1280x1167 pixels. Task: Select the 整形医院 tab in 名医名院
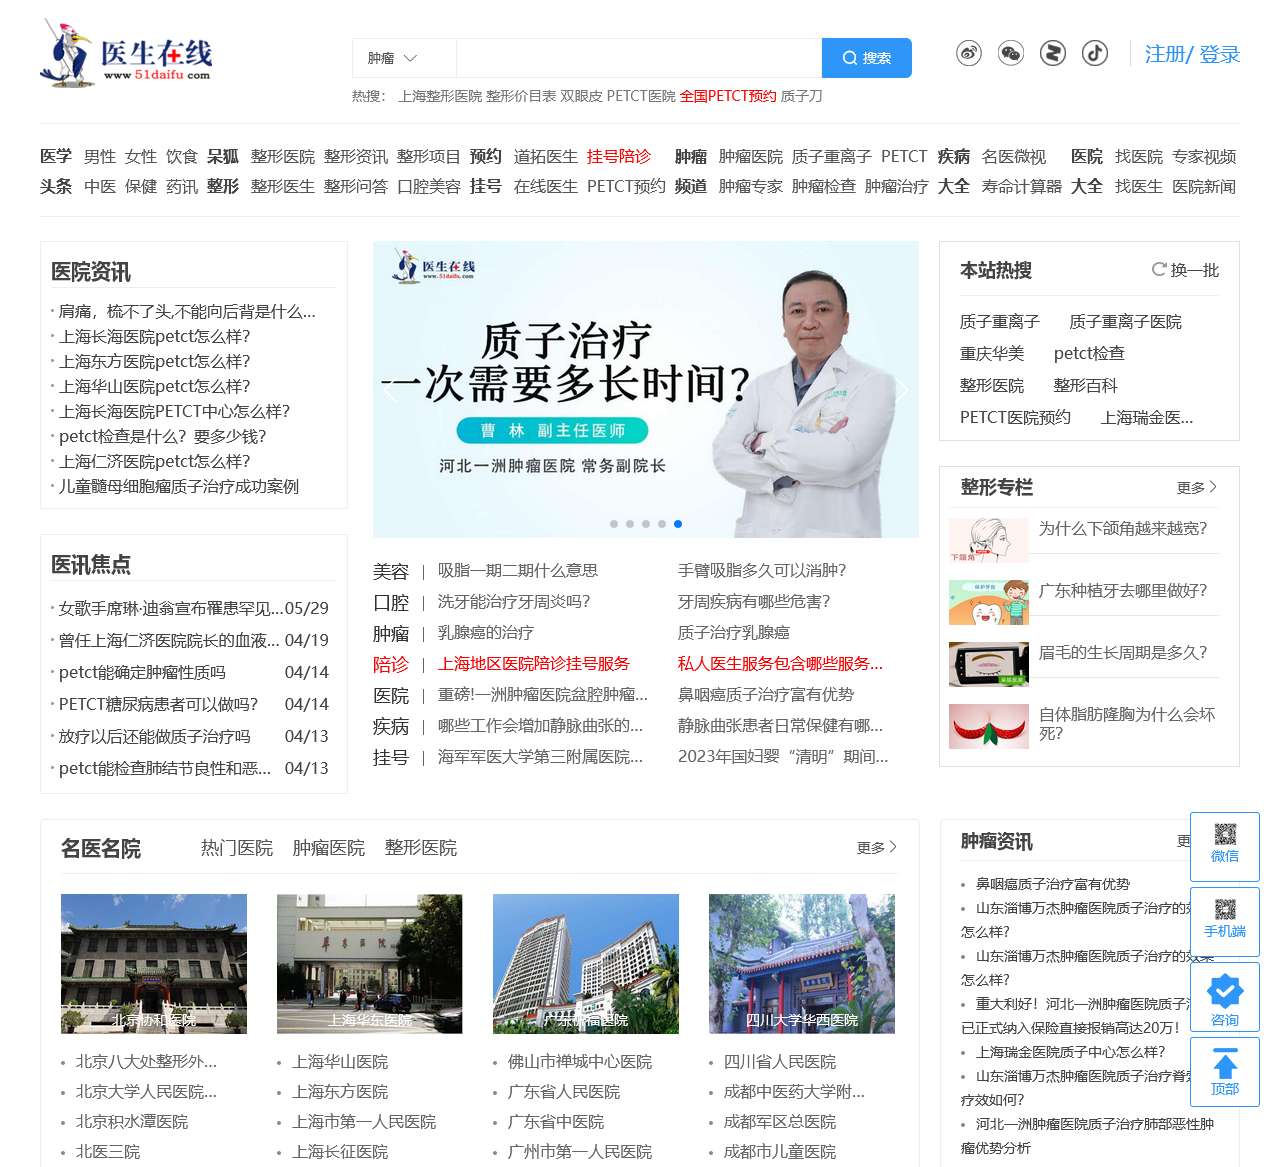point(420,847)
